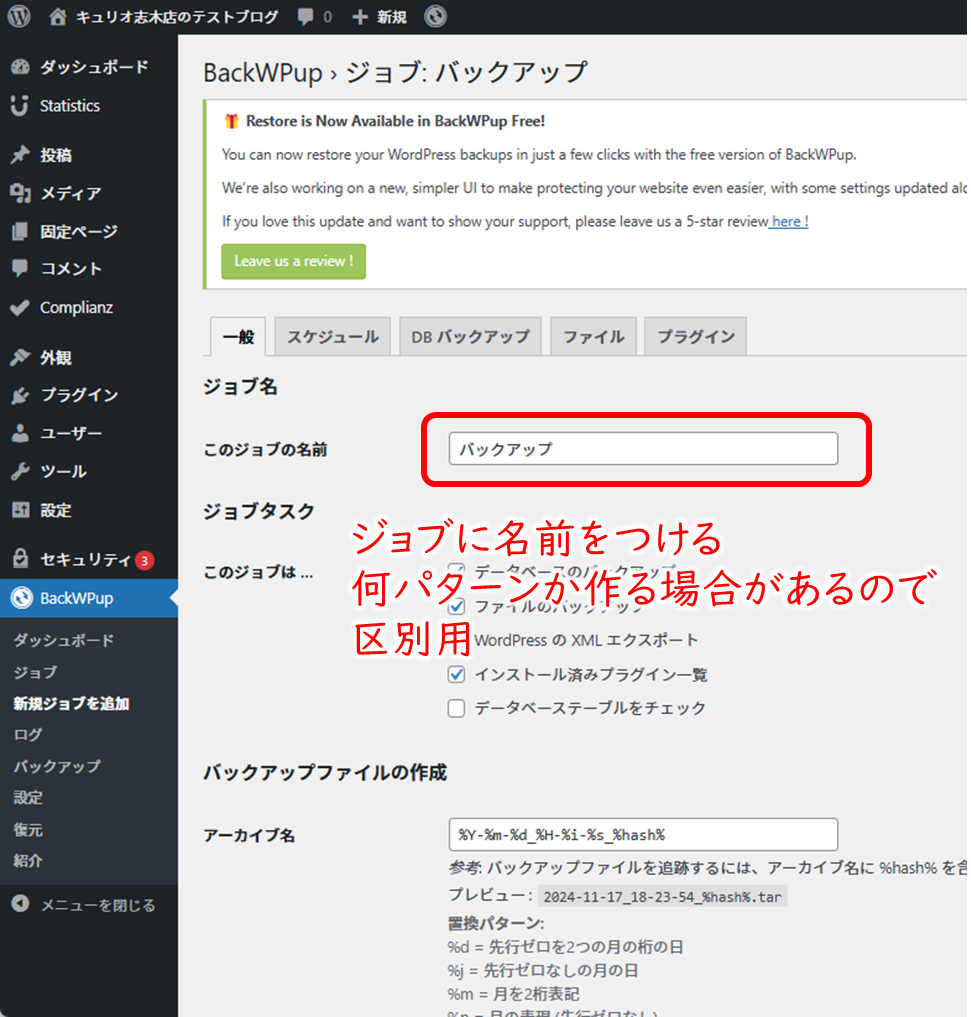Click the このジョブの名前 input field
The width and height of the screenshot is (971, 1017).
pos(643,449)
